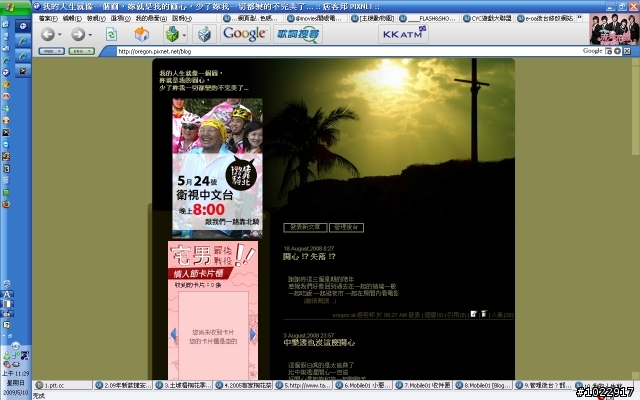Open the CYC遊戲大聯盟 favorites bar link

coord(488,18)
